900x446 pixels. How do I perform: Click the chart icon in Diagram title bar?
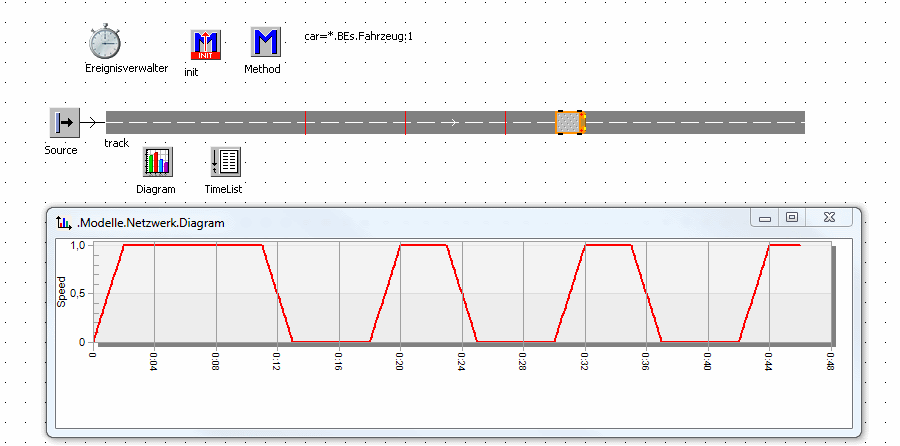pos(65,223)
